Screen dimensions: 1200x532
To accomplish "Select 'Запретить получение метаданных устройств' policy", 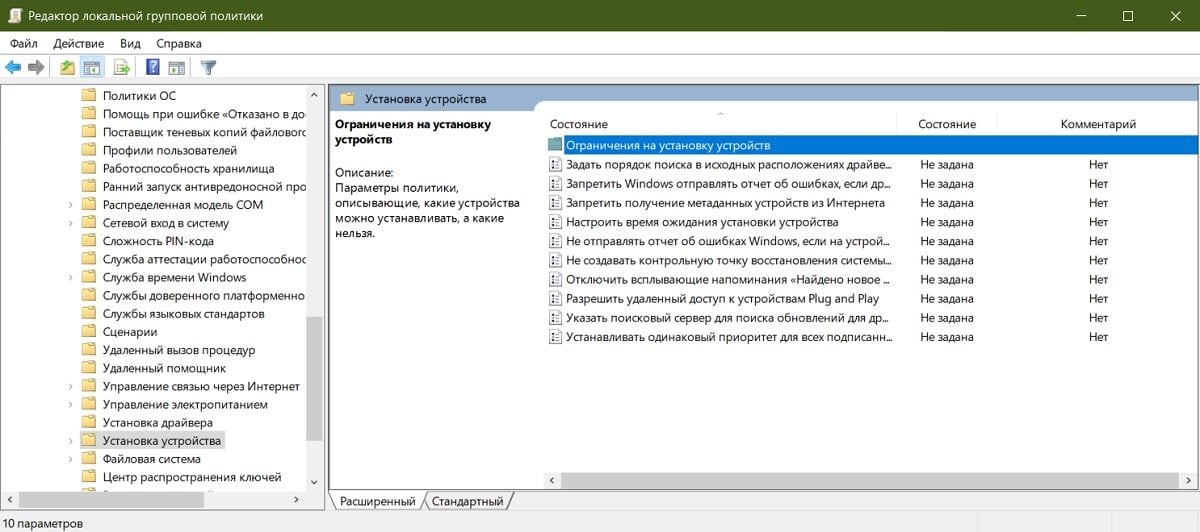I will click(725, 203).
